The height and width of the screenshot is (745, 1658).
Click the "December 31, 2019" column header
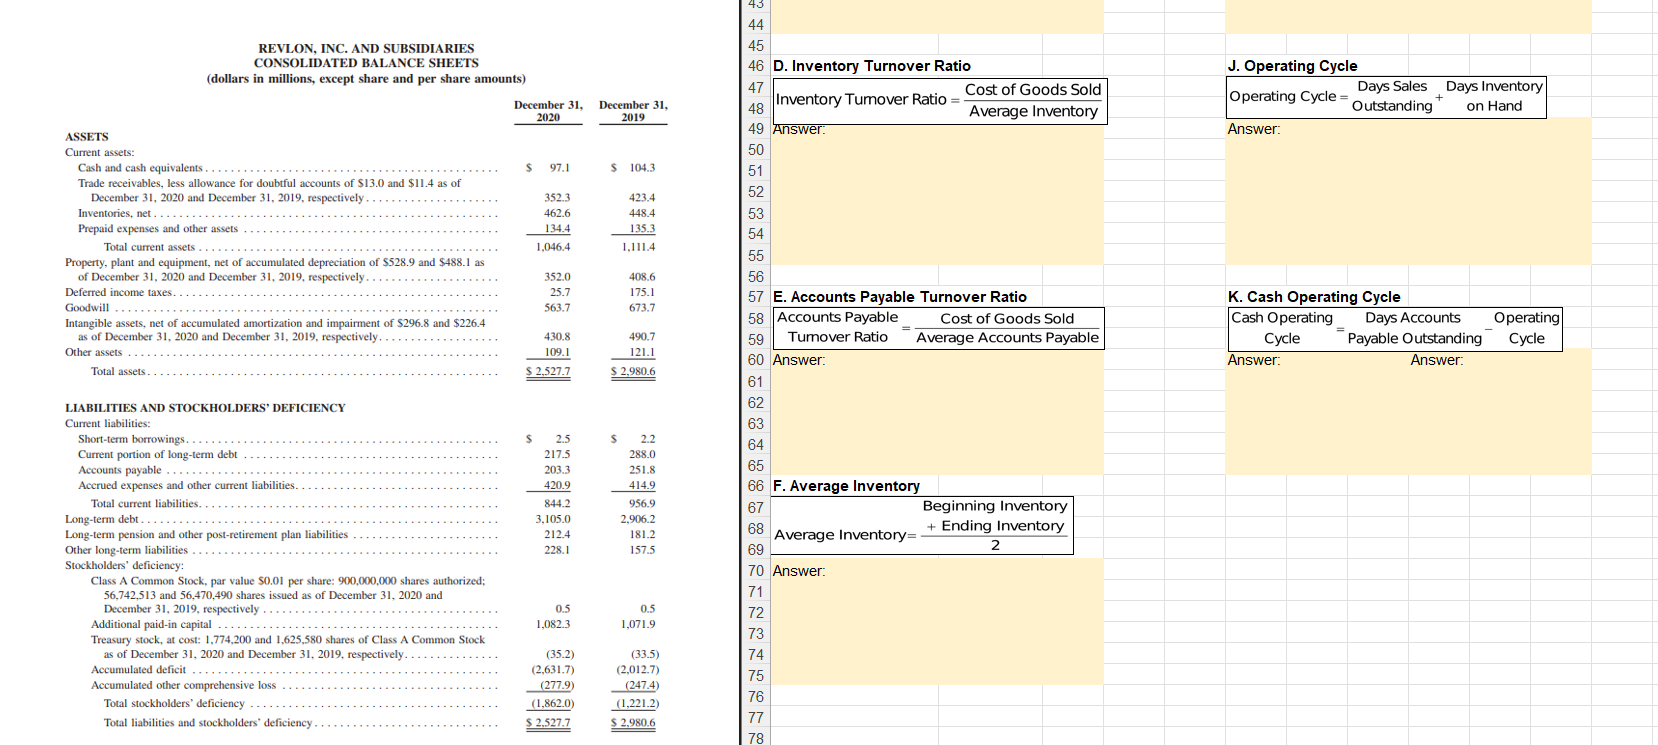[x=633, y=111]
